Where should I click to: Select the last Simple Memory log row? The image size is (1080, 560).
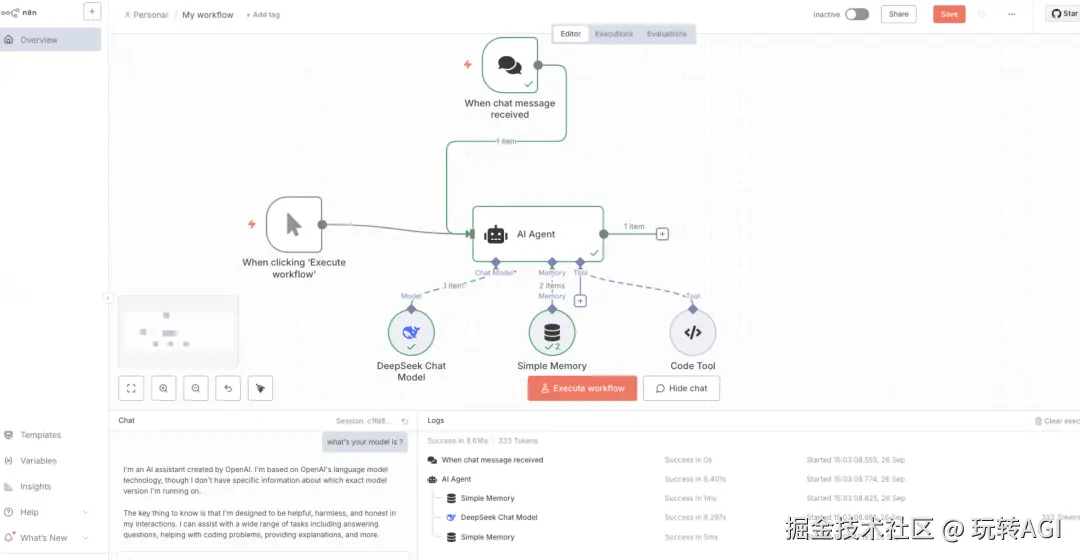[751, 537]
